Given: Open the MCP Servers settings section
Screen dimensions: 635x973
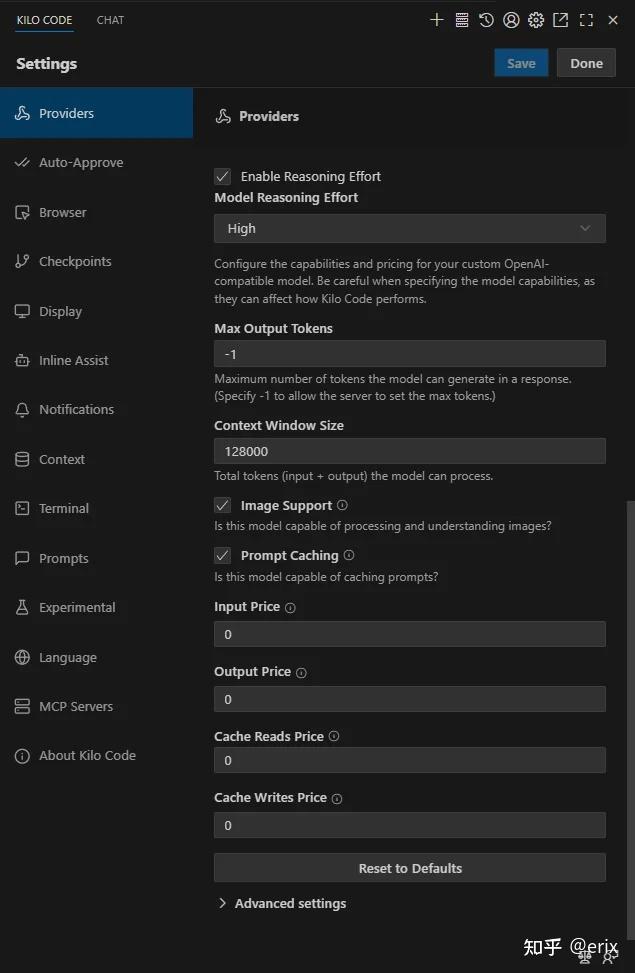Looking at the screenshot, I should point(76,706).
